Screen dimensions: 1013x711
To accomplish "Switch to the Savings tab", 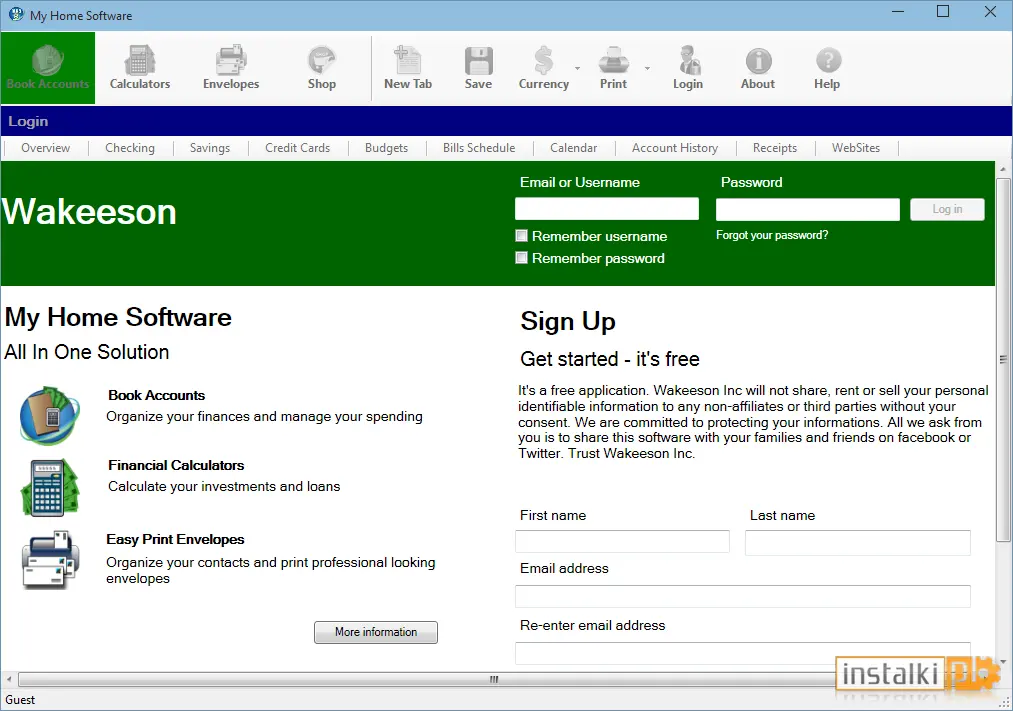I will tap(210, 148).
